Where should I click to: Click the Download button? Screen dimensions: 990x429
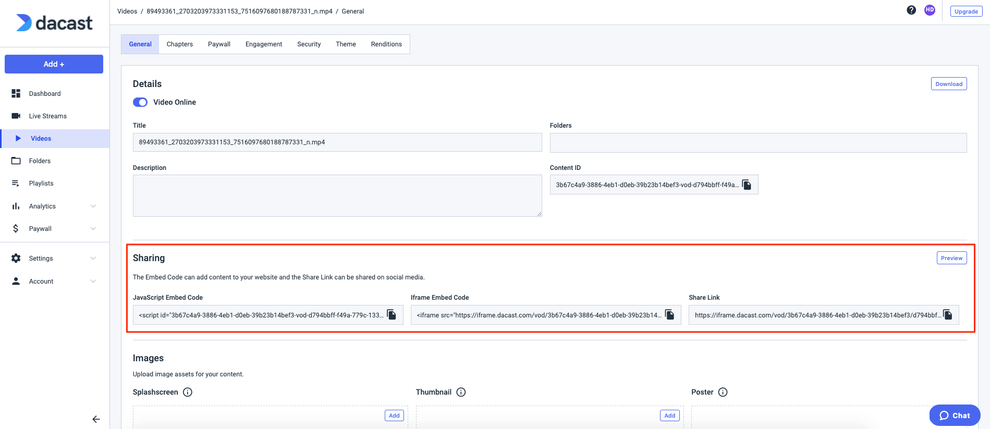coord(949,84)
